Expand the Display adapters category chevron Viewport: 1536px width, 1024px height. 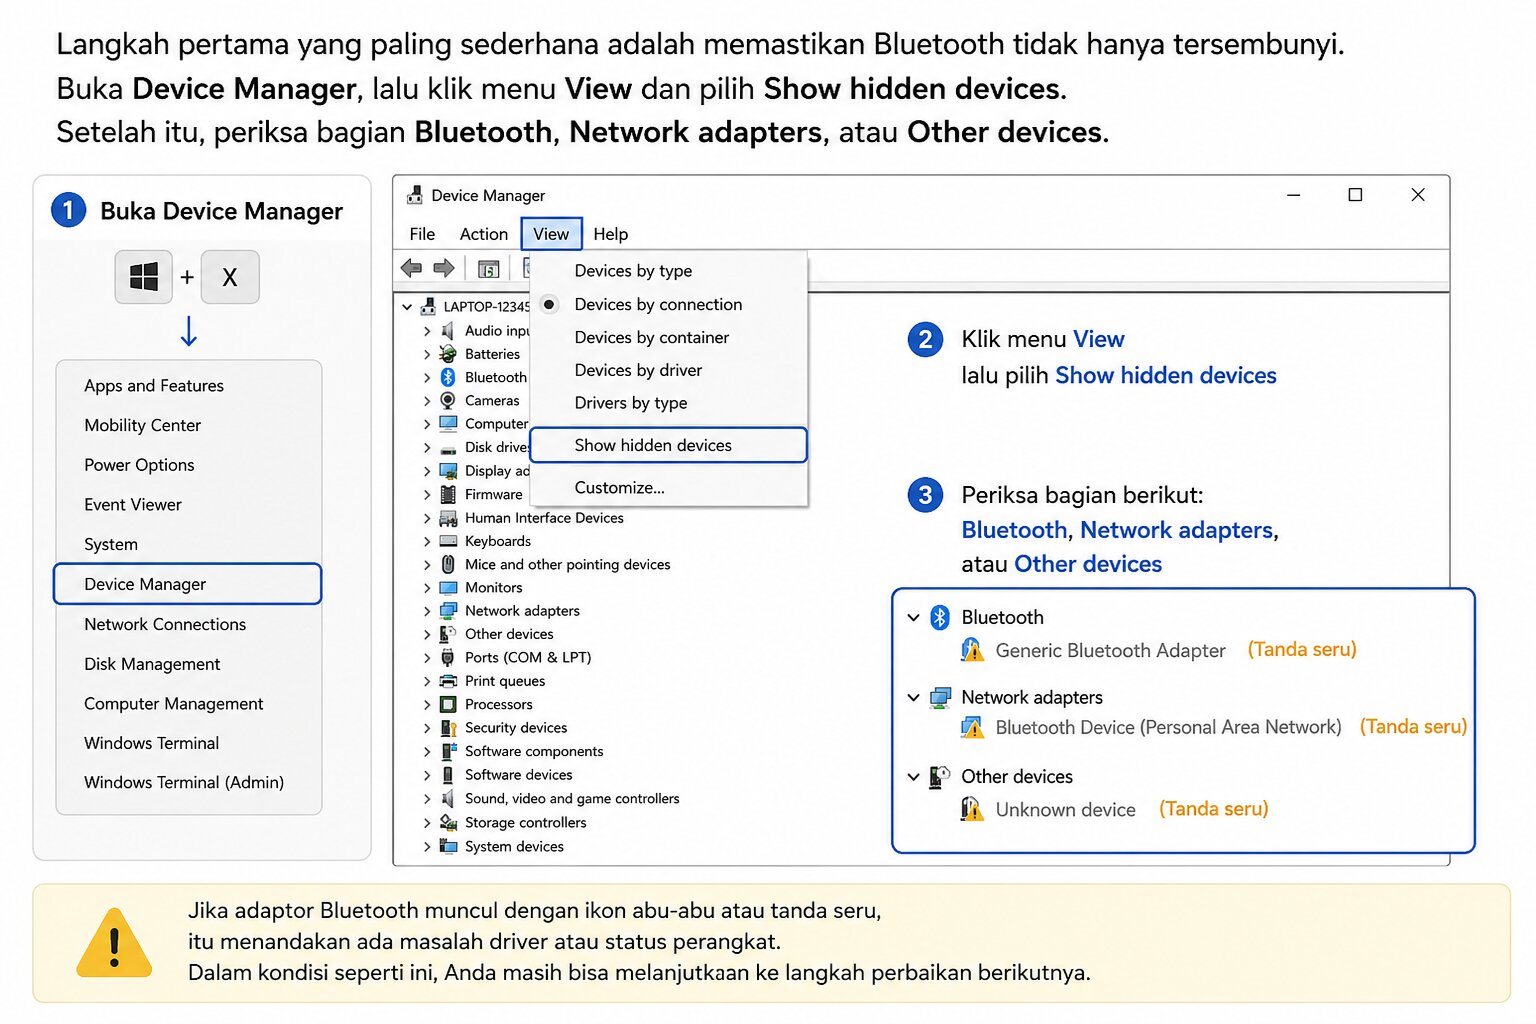tap(427, 471)
